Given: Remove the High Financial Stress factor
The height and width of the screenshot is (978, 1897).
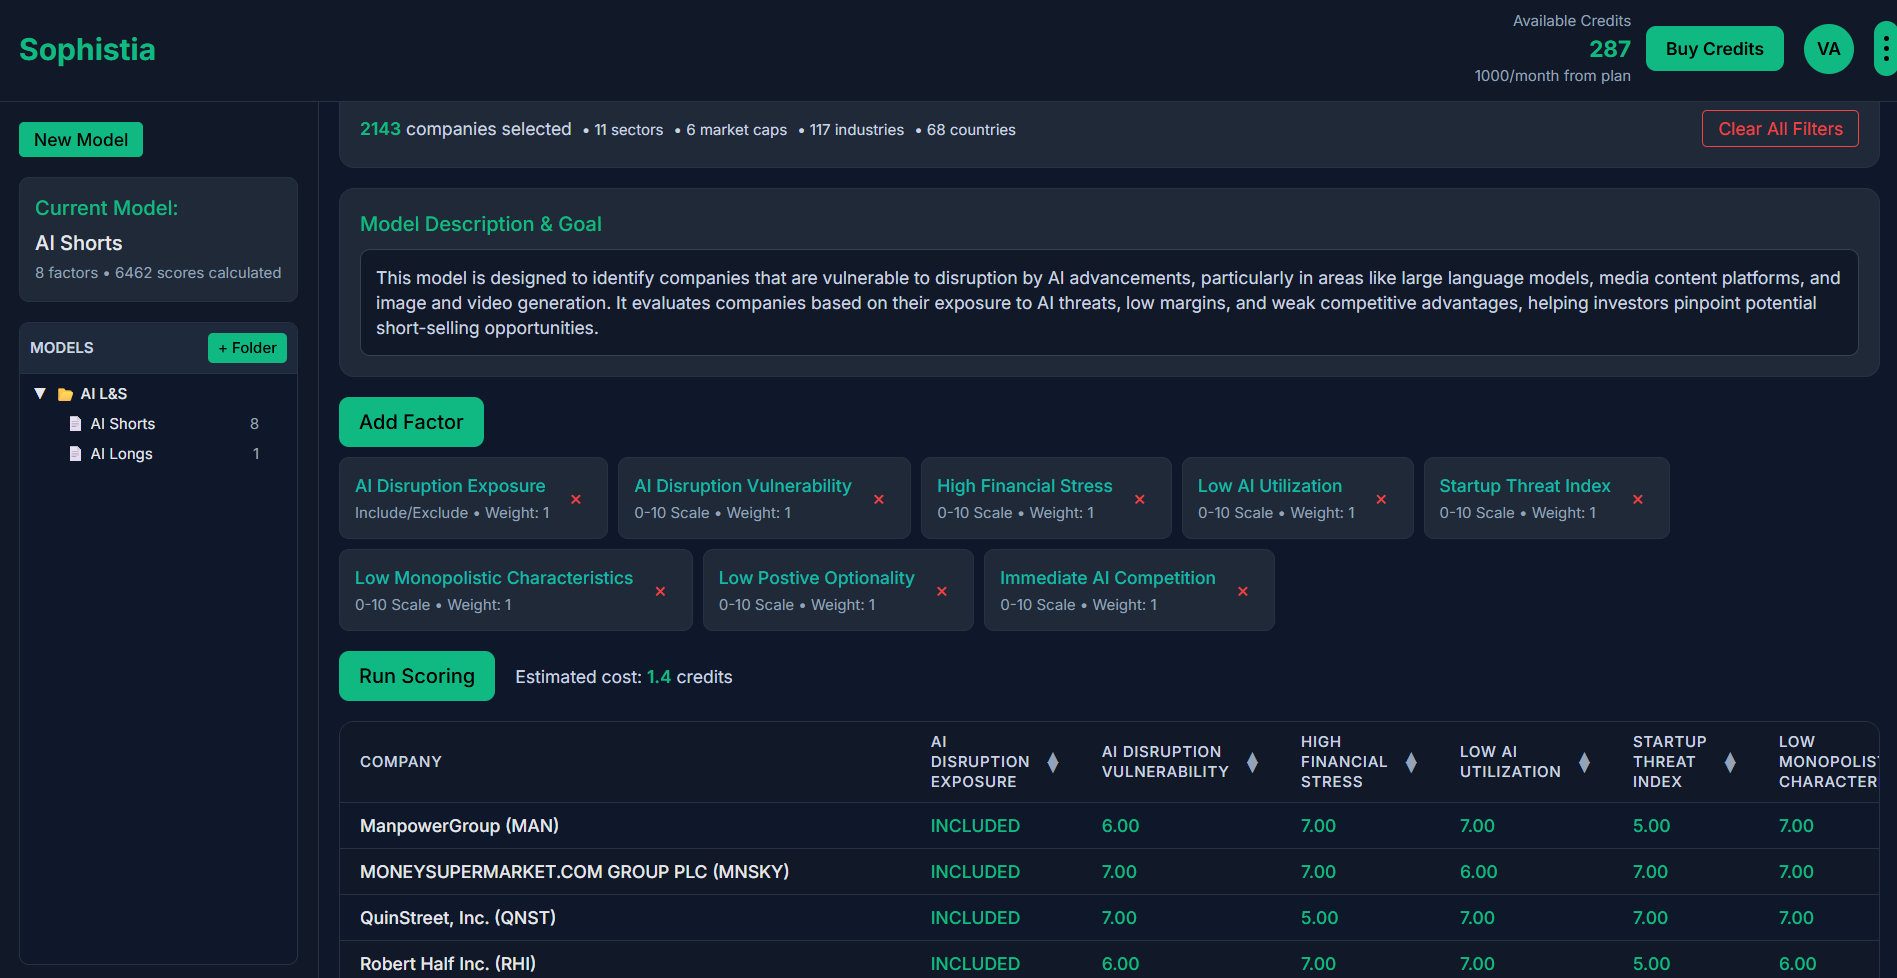Looking at the screenshot, I should (1139, 498).
